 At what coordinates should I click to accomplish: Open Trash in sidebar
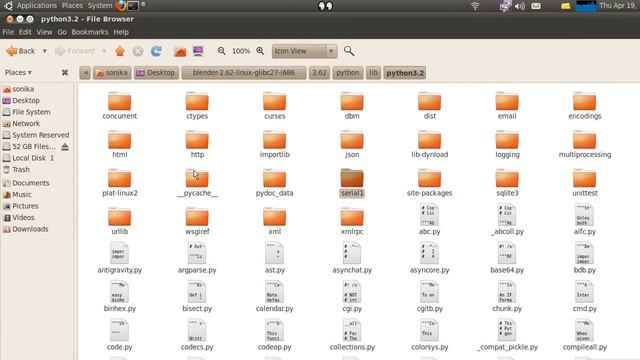pyautogui.click(x=16, y=169)
